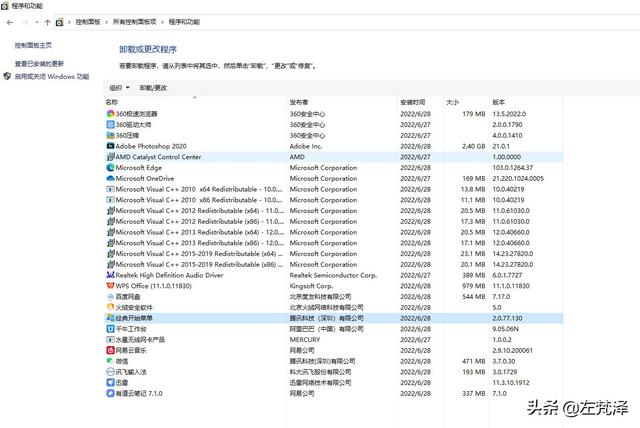640x428 pixels.
Task: Sort by the 版本 column header
Action: 498,102
